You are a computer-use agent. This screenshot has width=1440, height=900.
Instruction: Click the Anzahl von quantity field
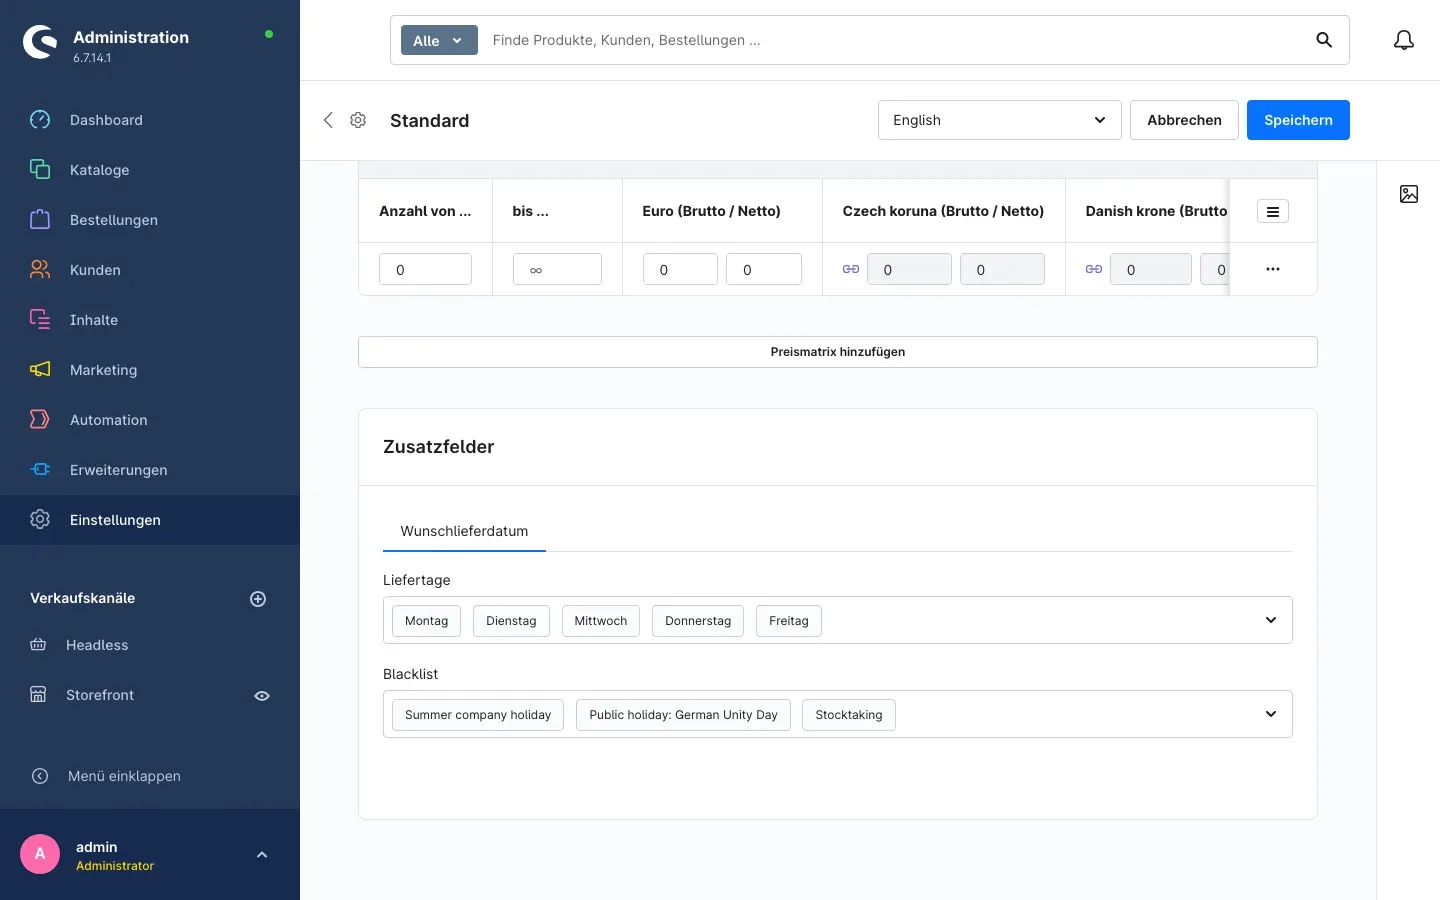tap(425, 269)
